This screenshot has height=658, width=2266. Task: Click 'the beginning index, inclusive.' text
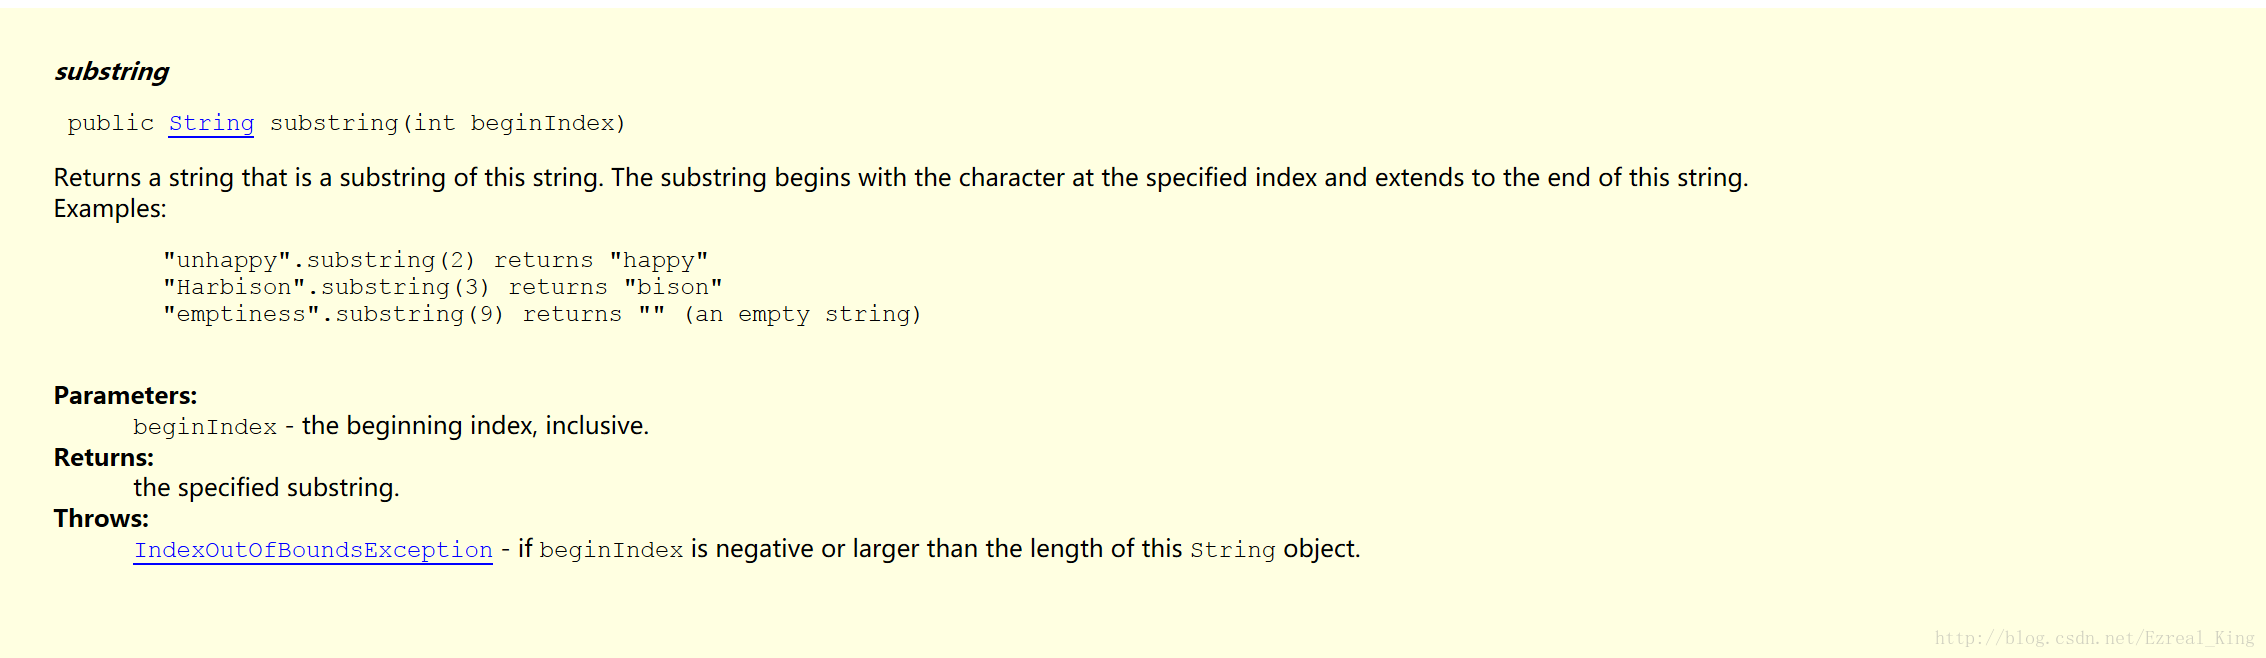tap(475, 426)
